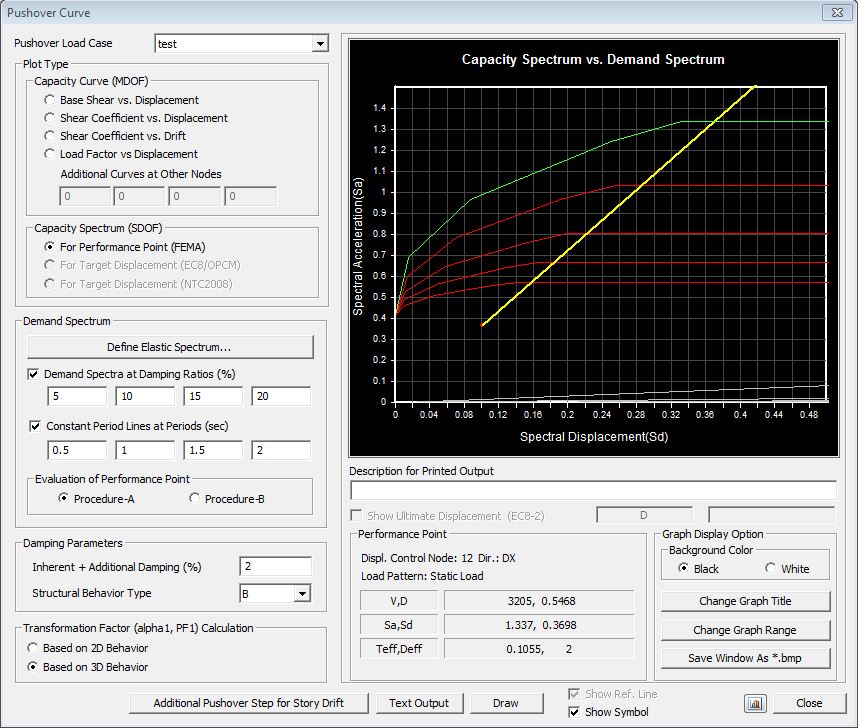Select Procedure-B for performance point evaluation

tap(194, 498)
